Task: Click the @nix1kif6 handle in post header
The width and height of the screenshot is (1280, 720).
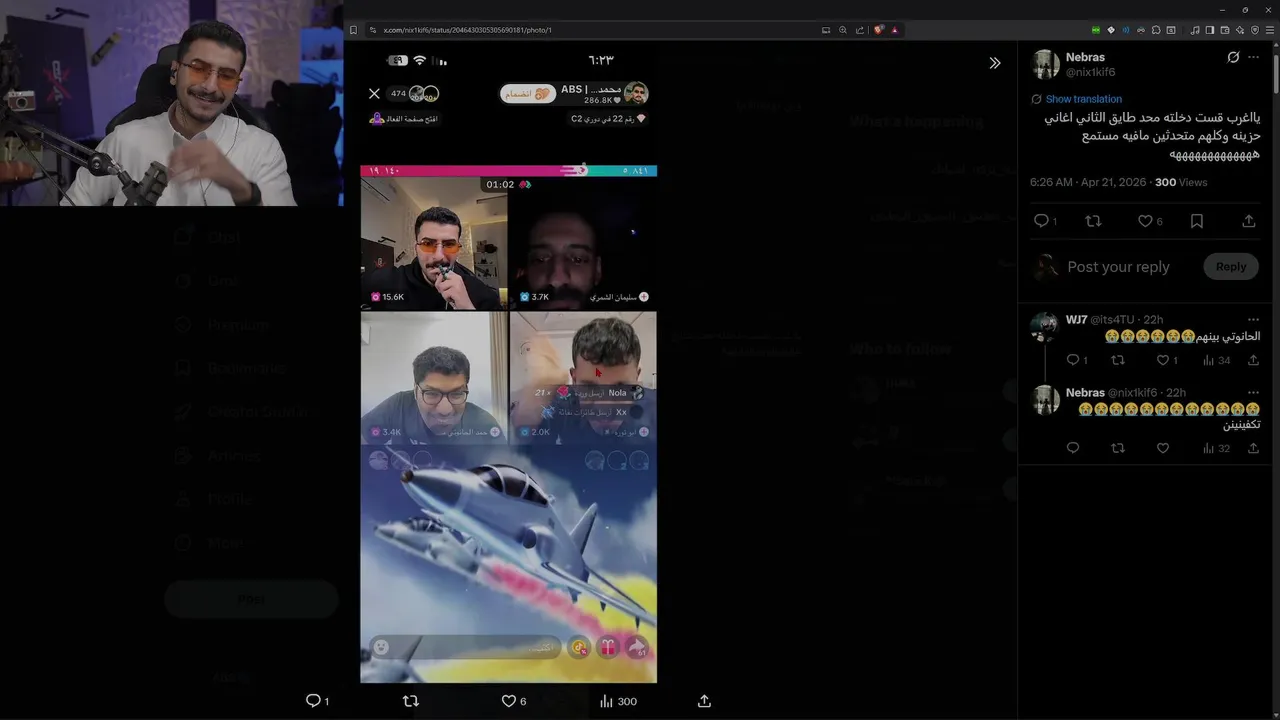Action: tap(1090, 72)
